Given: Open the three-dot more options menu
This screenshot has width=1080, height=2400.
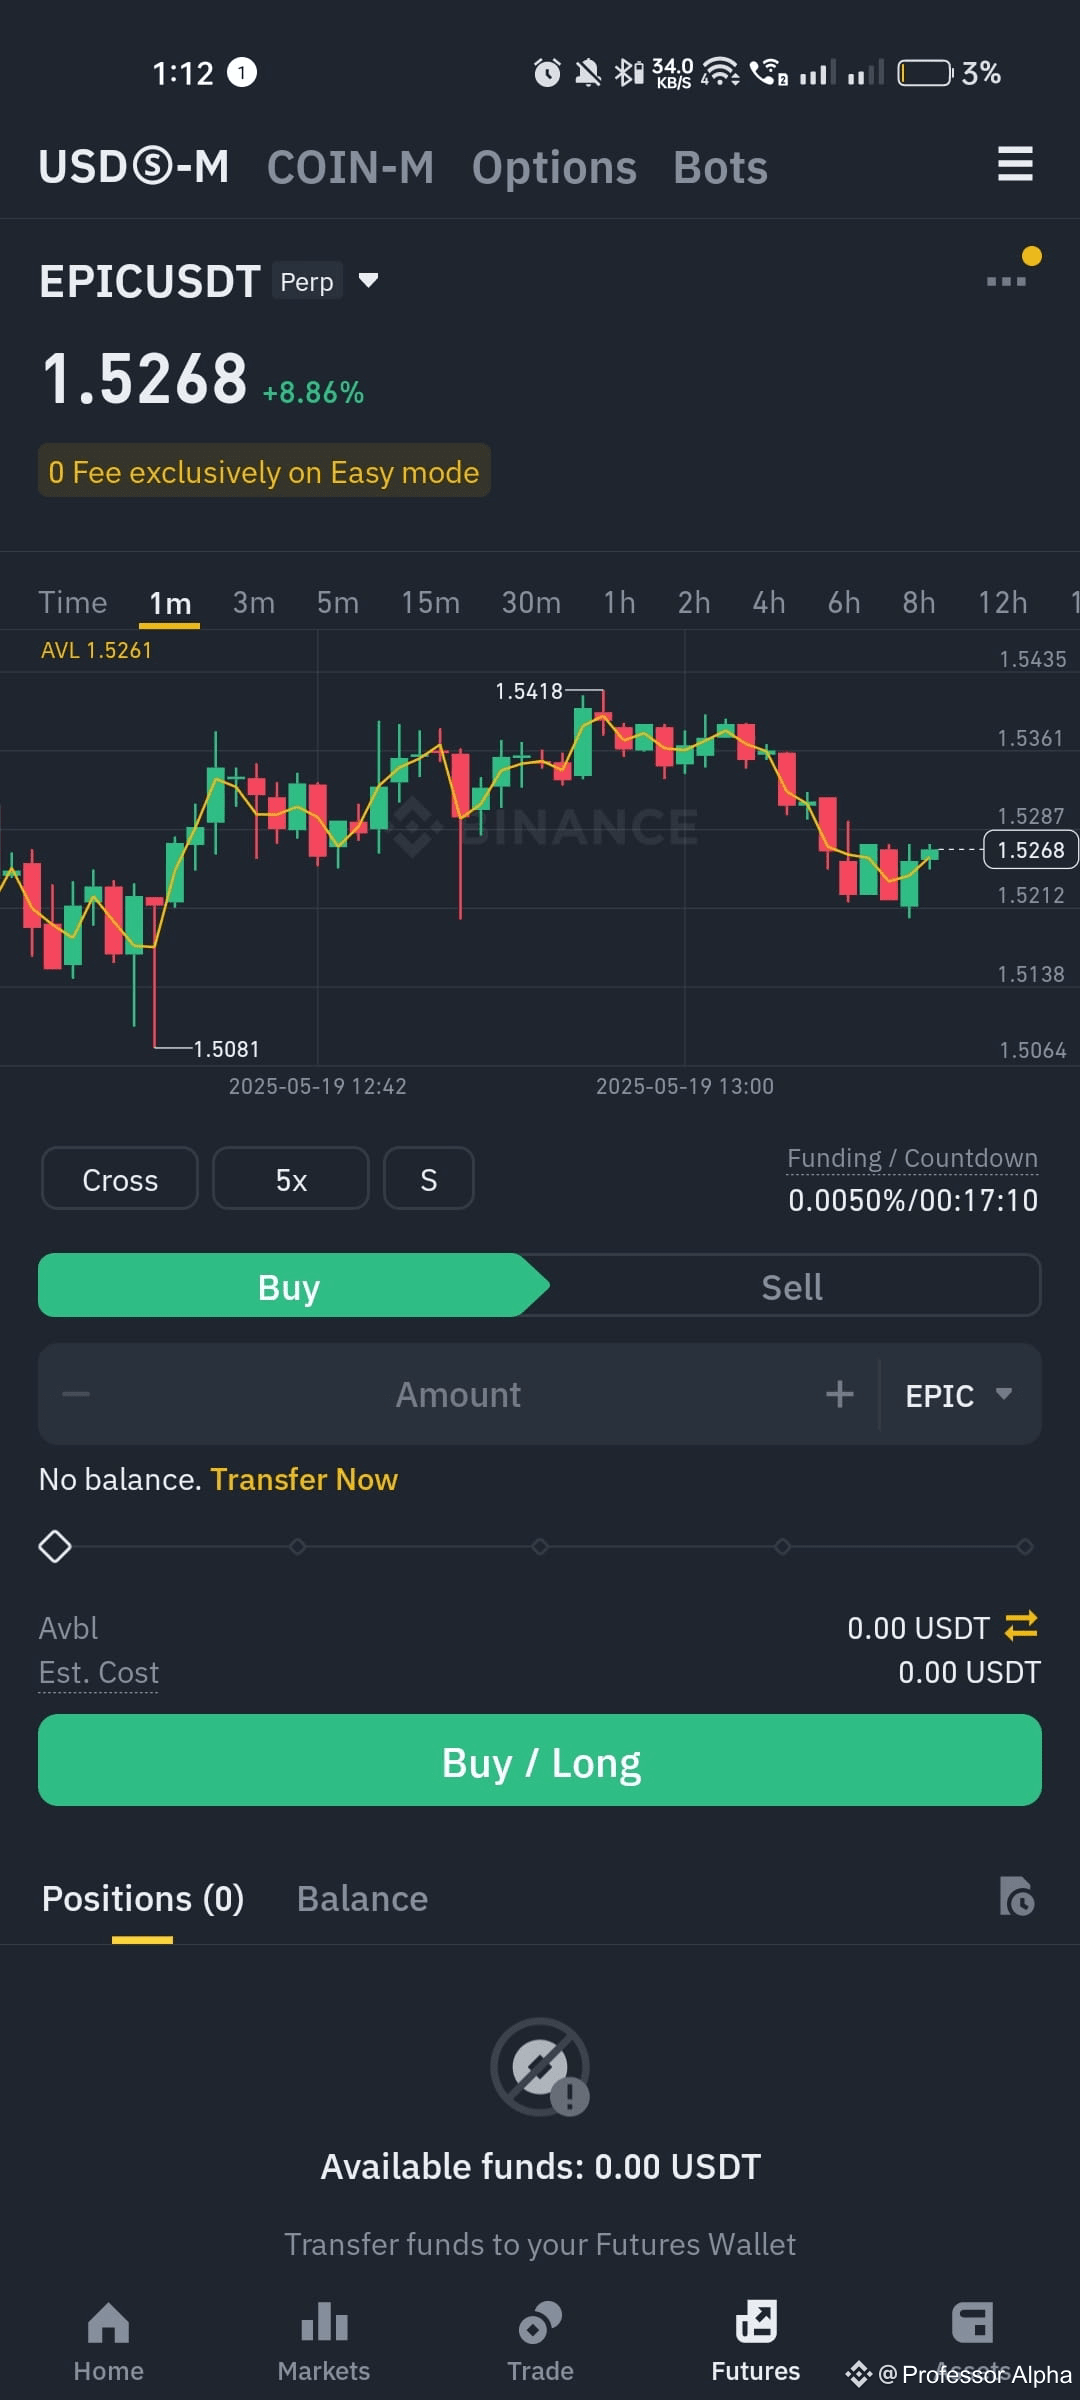Looking at the screenshot, I should tap(1006, 281).
